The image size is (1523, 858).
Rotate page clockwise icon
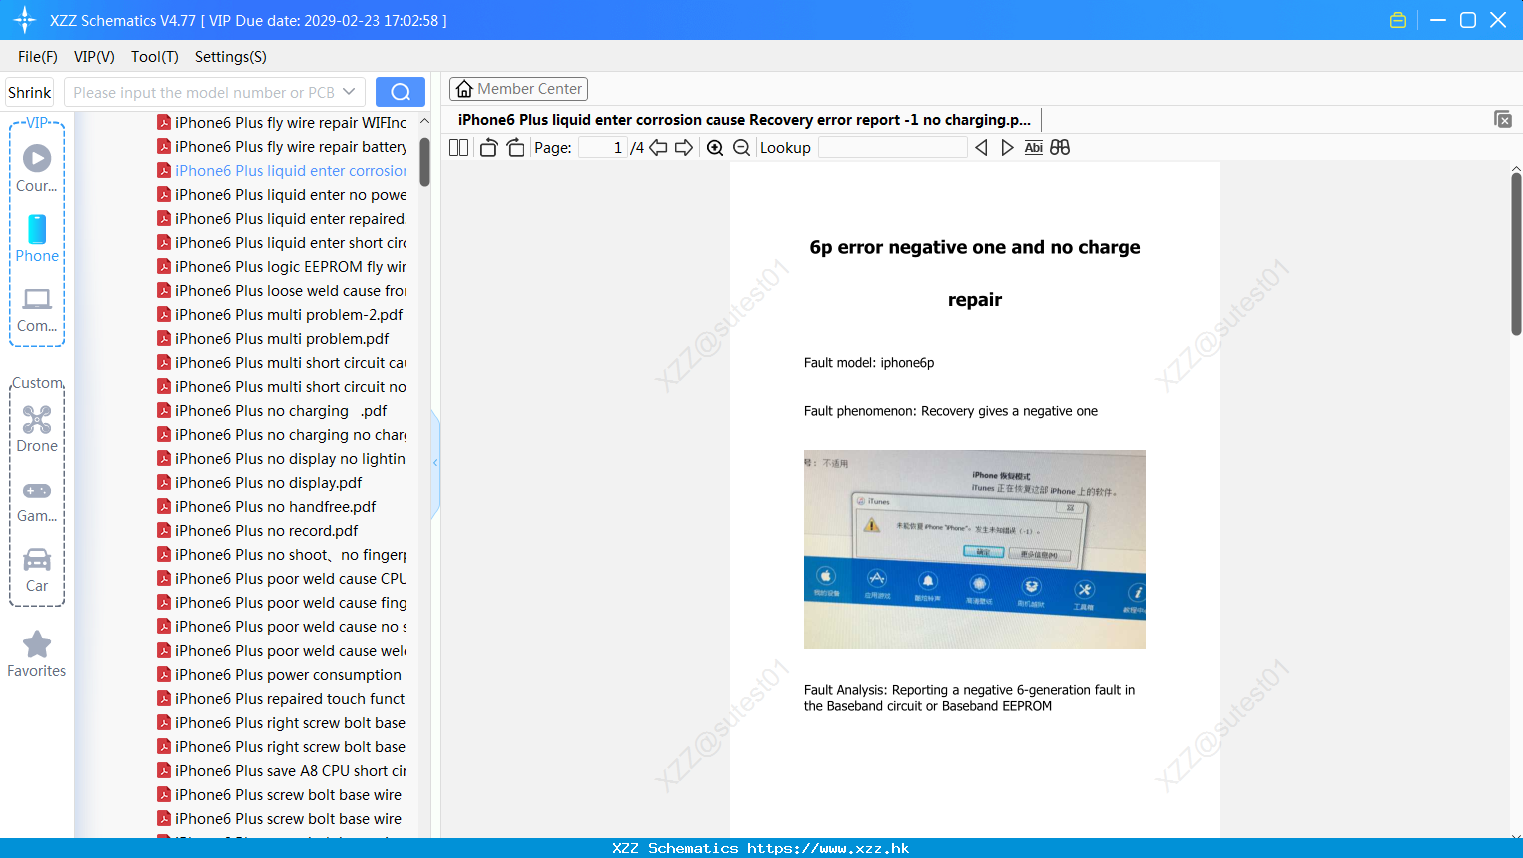515,148
